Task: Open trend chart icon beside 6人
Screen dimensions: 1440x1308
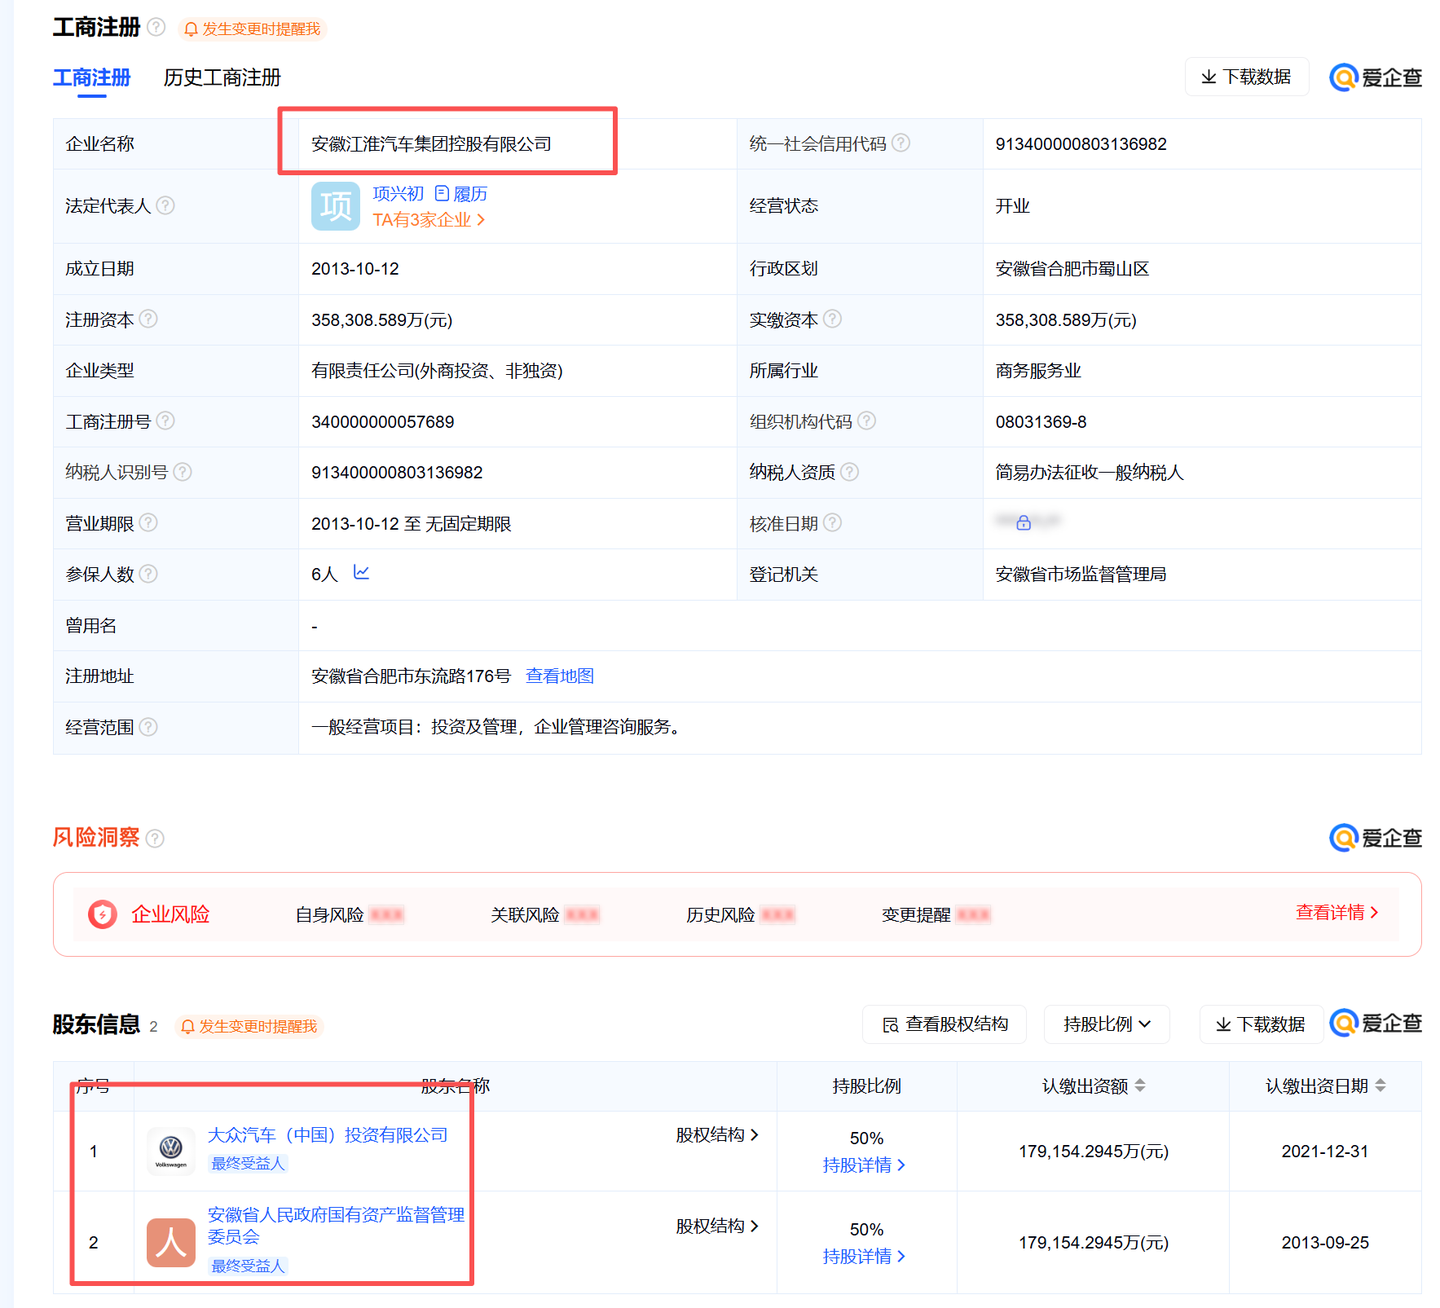Action: [x=362, y=572]
